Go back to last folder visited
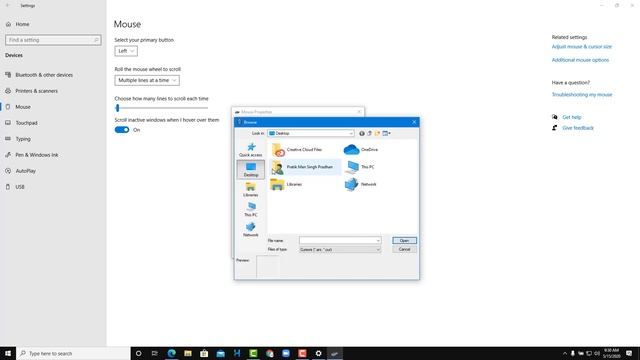Viewport: 640px width, 360px height. (362, 133)
